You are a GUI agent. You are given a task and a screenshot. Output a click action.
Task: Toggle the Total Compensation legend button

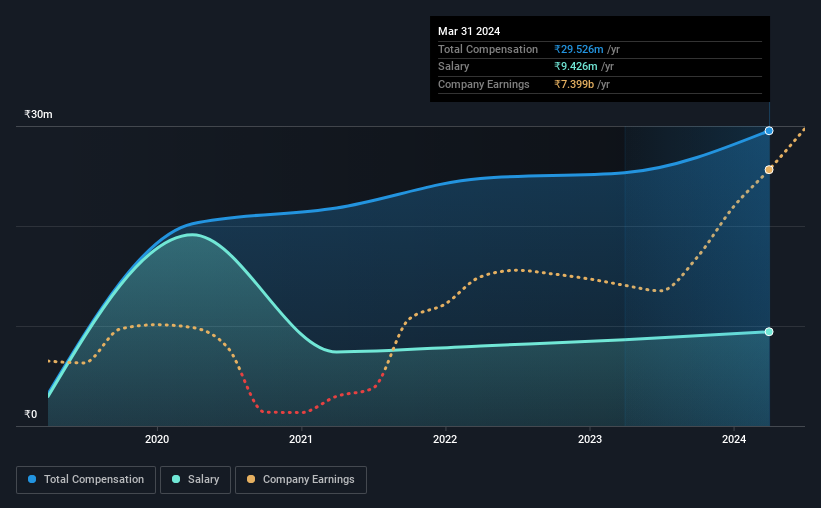[86, 480]
